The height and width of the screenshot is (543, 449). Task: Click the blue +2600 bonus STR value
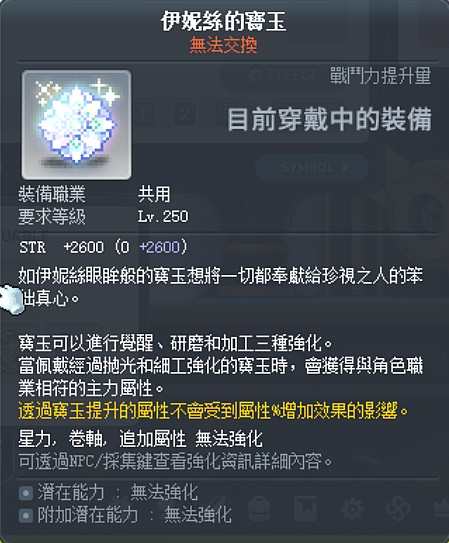[160, 247]
